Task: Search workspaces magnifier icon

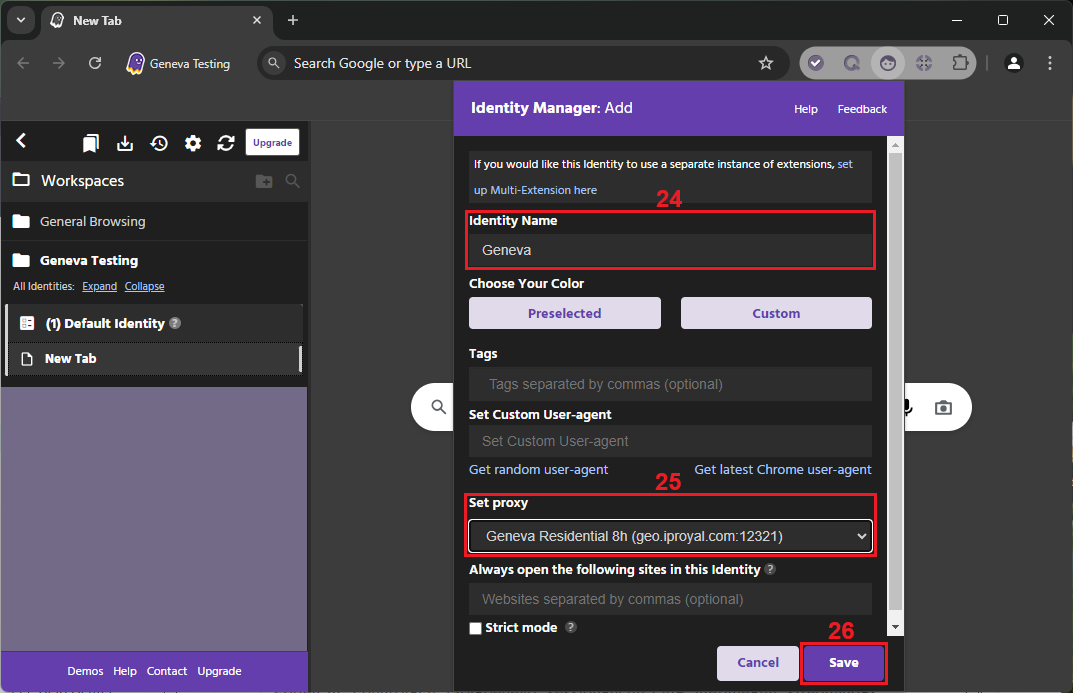Action: pos(292,181)
